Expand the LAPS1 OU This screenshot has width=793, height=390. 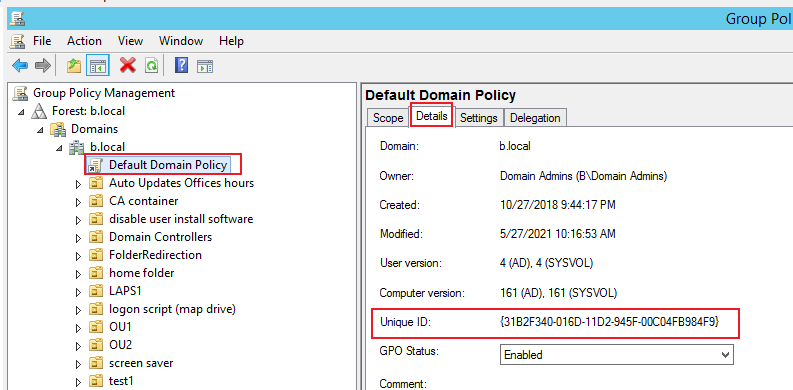[78, 292]
